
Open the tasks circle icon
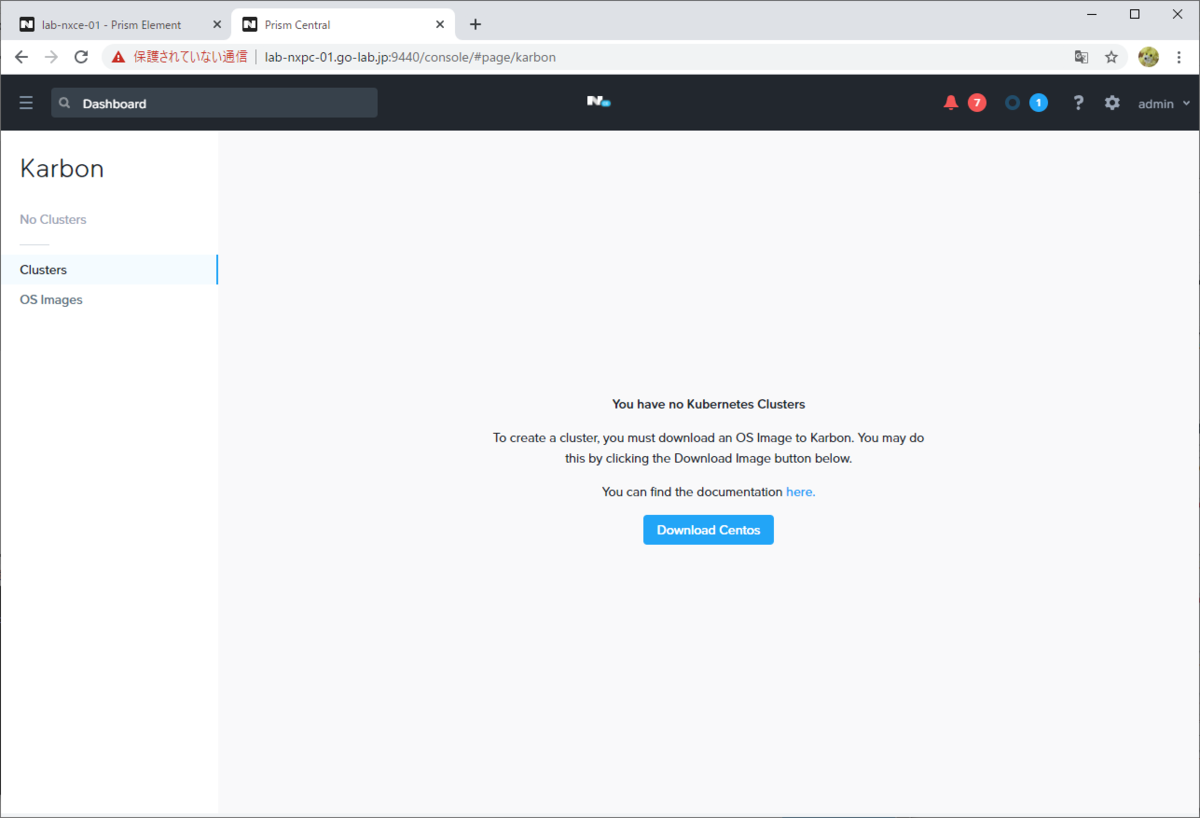click(x=1012, y=103)
